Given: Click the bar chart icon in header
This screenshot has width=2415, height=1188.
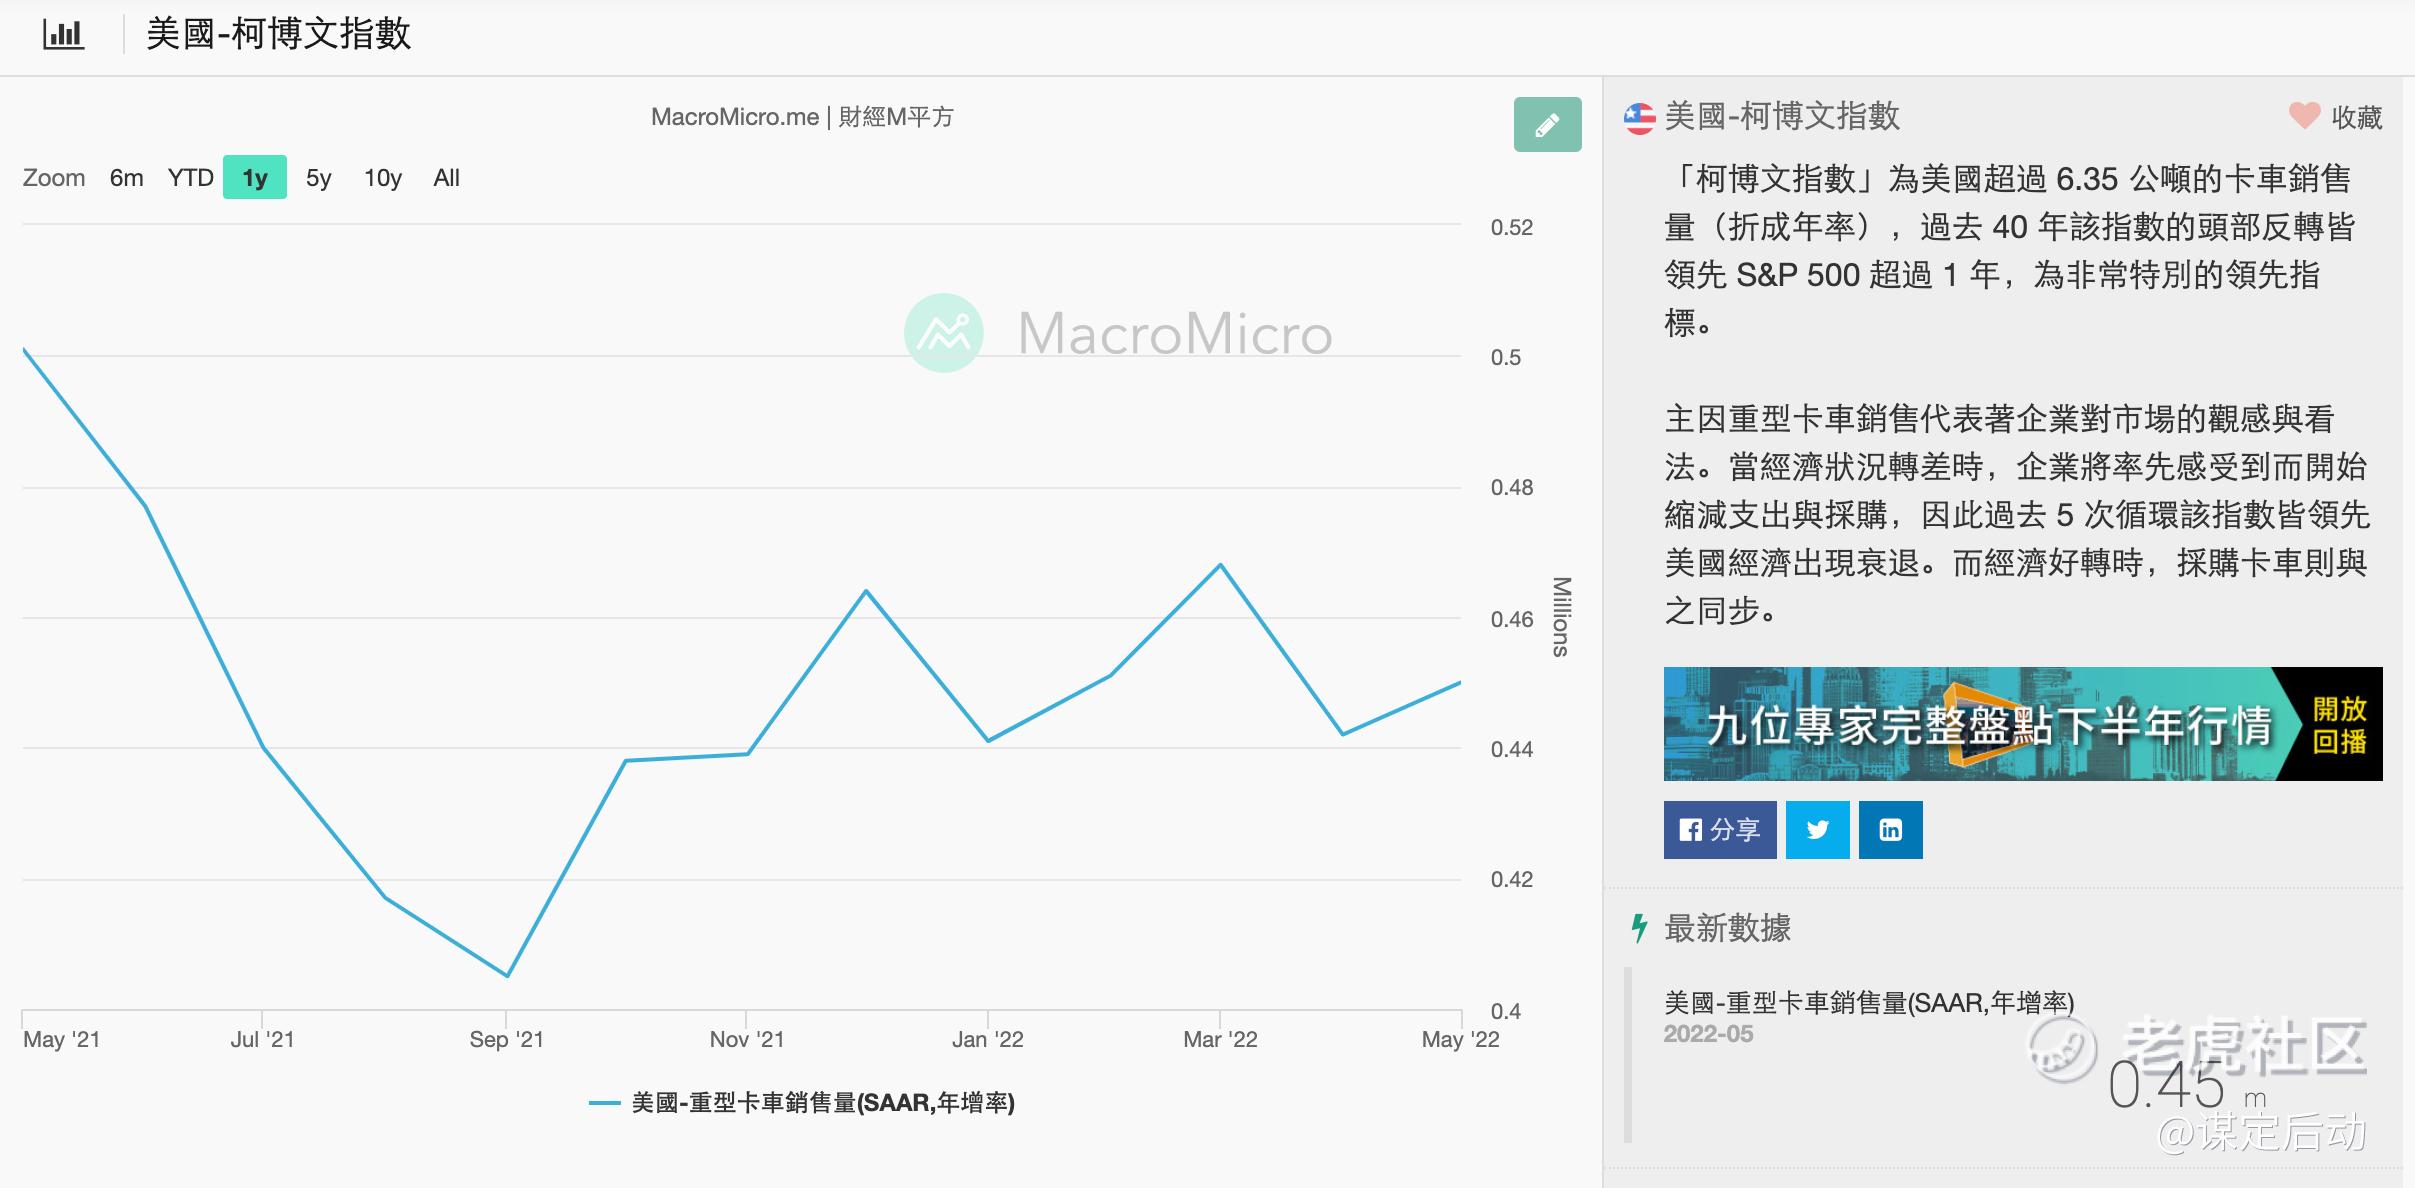Looking at the screenshot, I should (x=63, y=35).
